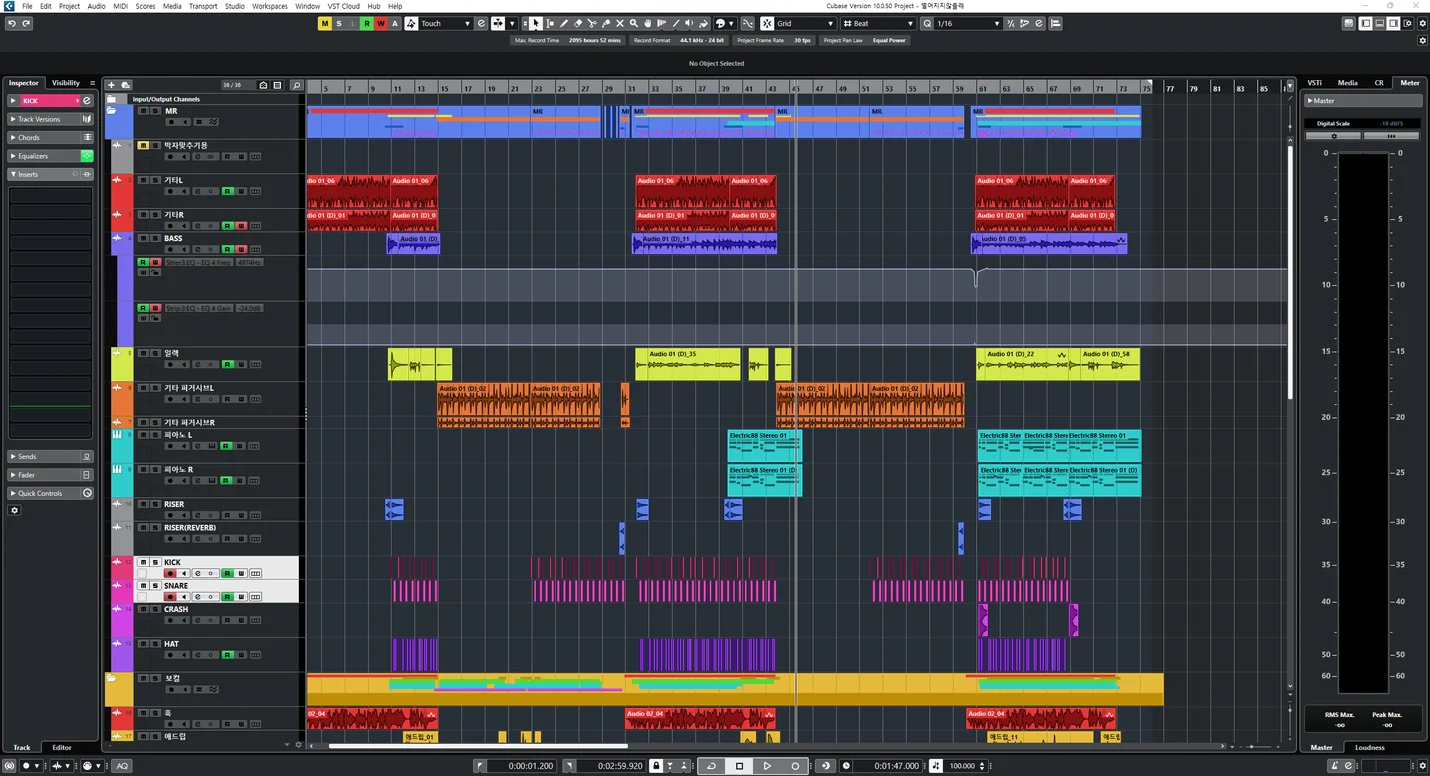Click the Record button in transport
The image size is (1430, 776).
tap(795, 766)
